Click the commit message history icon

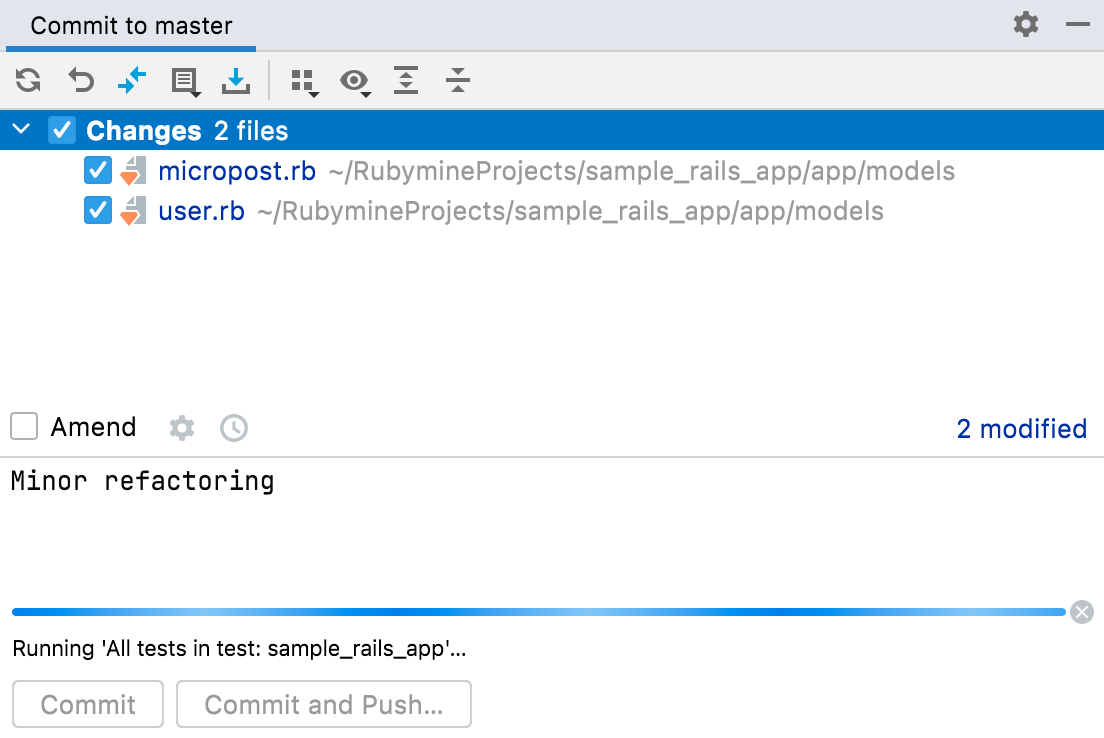(x=233, y=428)
